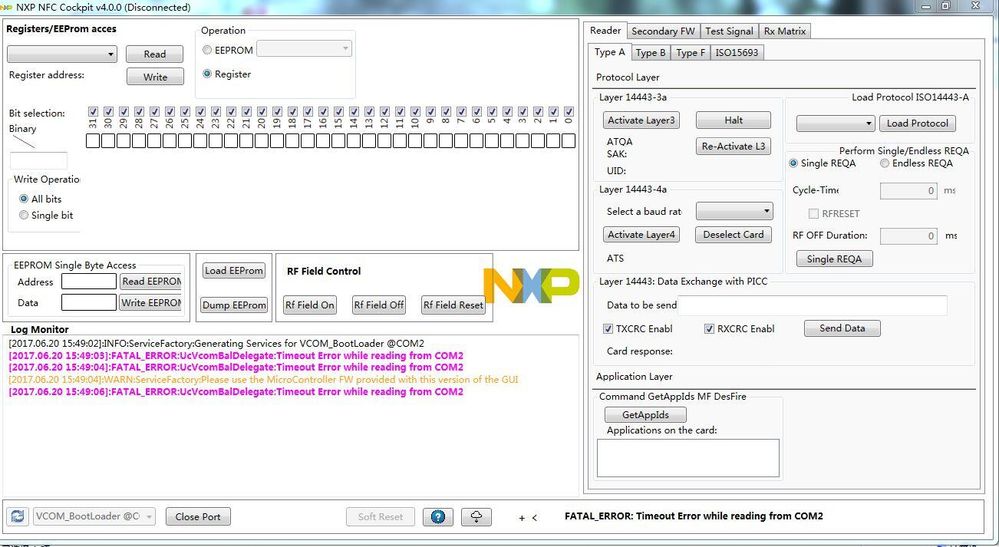
Task: Select the 15:49:06 FATAL_ERROR log line
Action: (236, 392)
